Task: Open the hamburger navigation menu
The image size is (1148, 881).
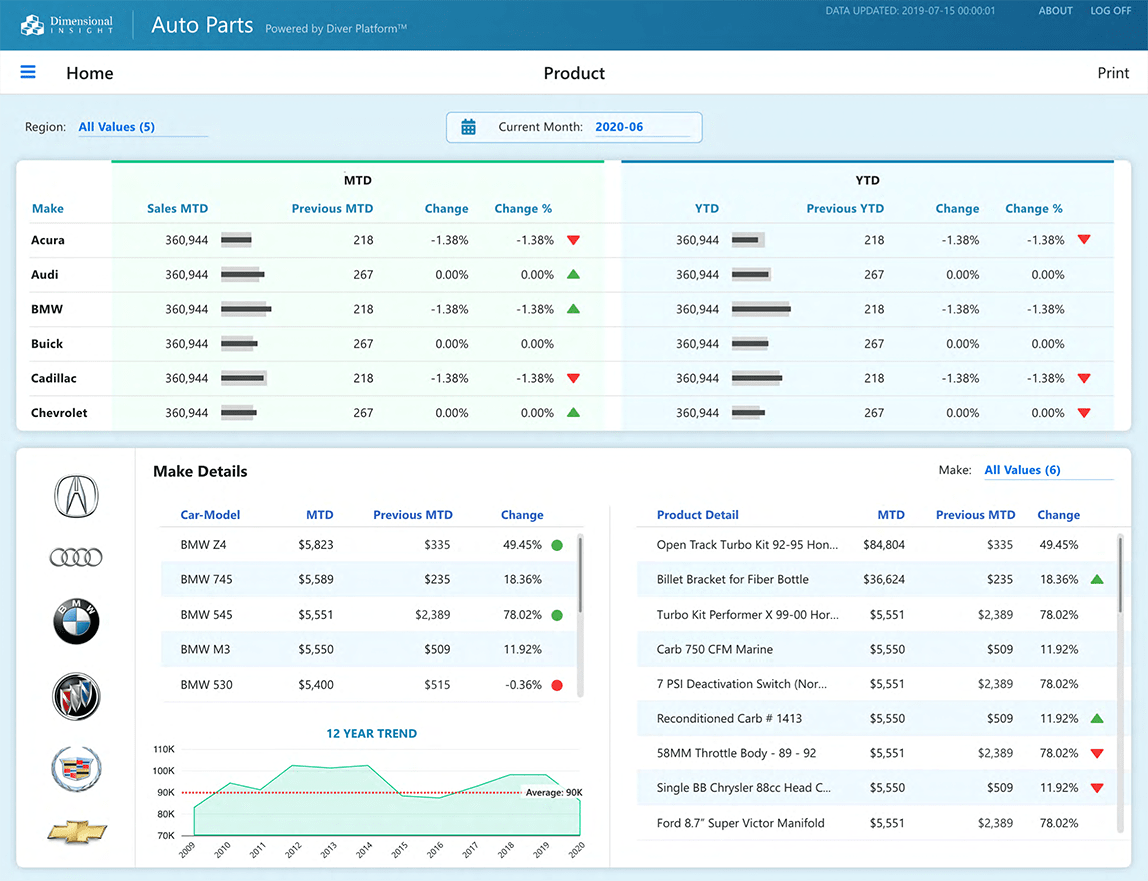Action: (28, 72)
